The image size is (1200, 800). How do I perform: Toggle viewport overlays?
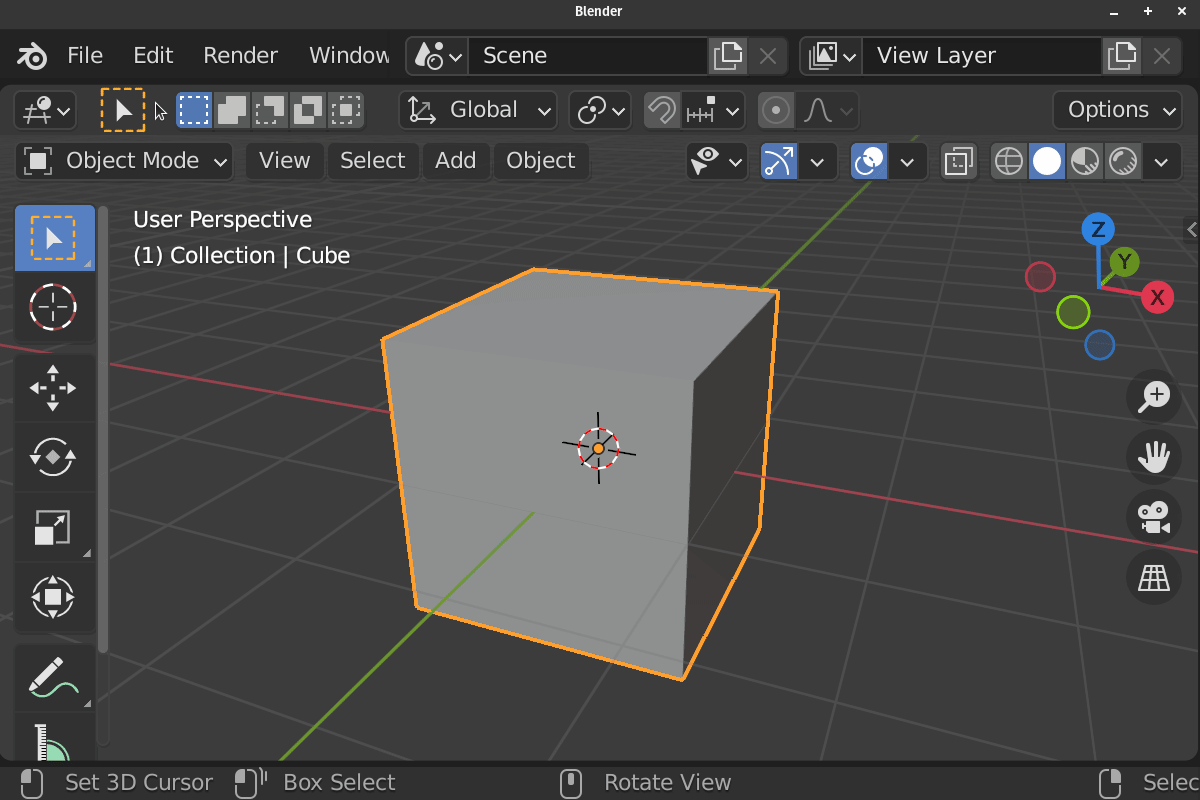click(869, 161)
